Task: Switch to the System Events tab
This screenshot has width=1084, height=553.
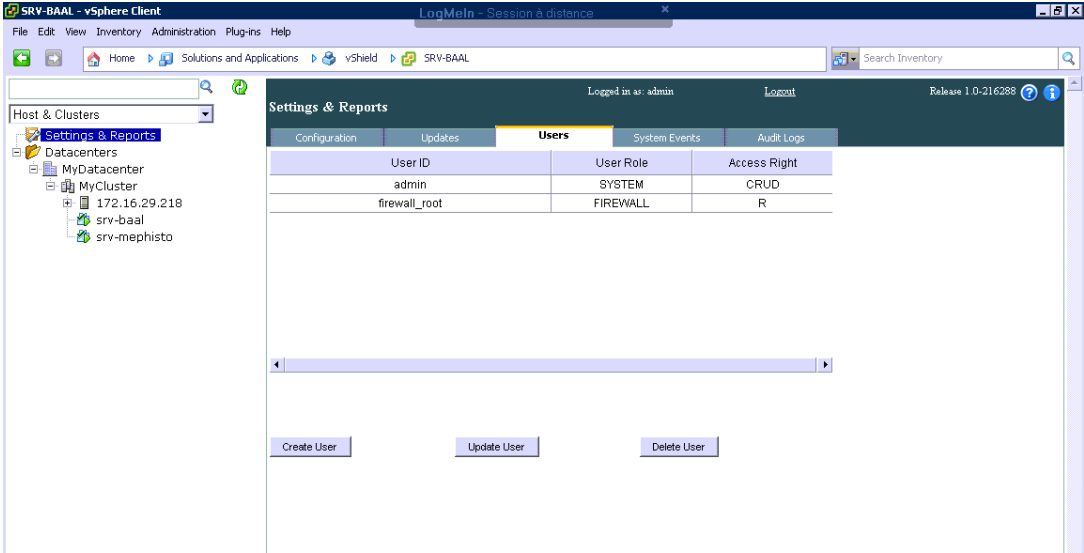Action: pyautogui.click(x=666, y=138)
